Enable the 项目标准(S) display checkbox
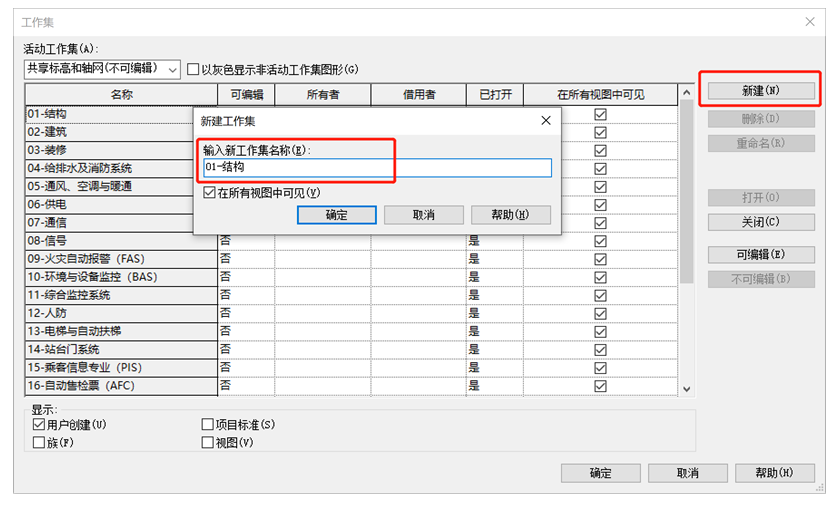The width and height of the screenshot is (840, 508). tap(207, 424)
